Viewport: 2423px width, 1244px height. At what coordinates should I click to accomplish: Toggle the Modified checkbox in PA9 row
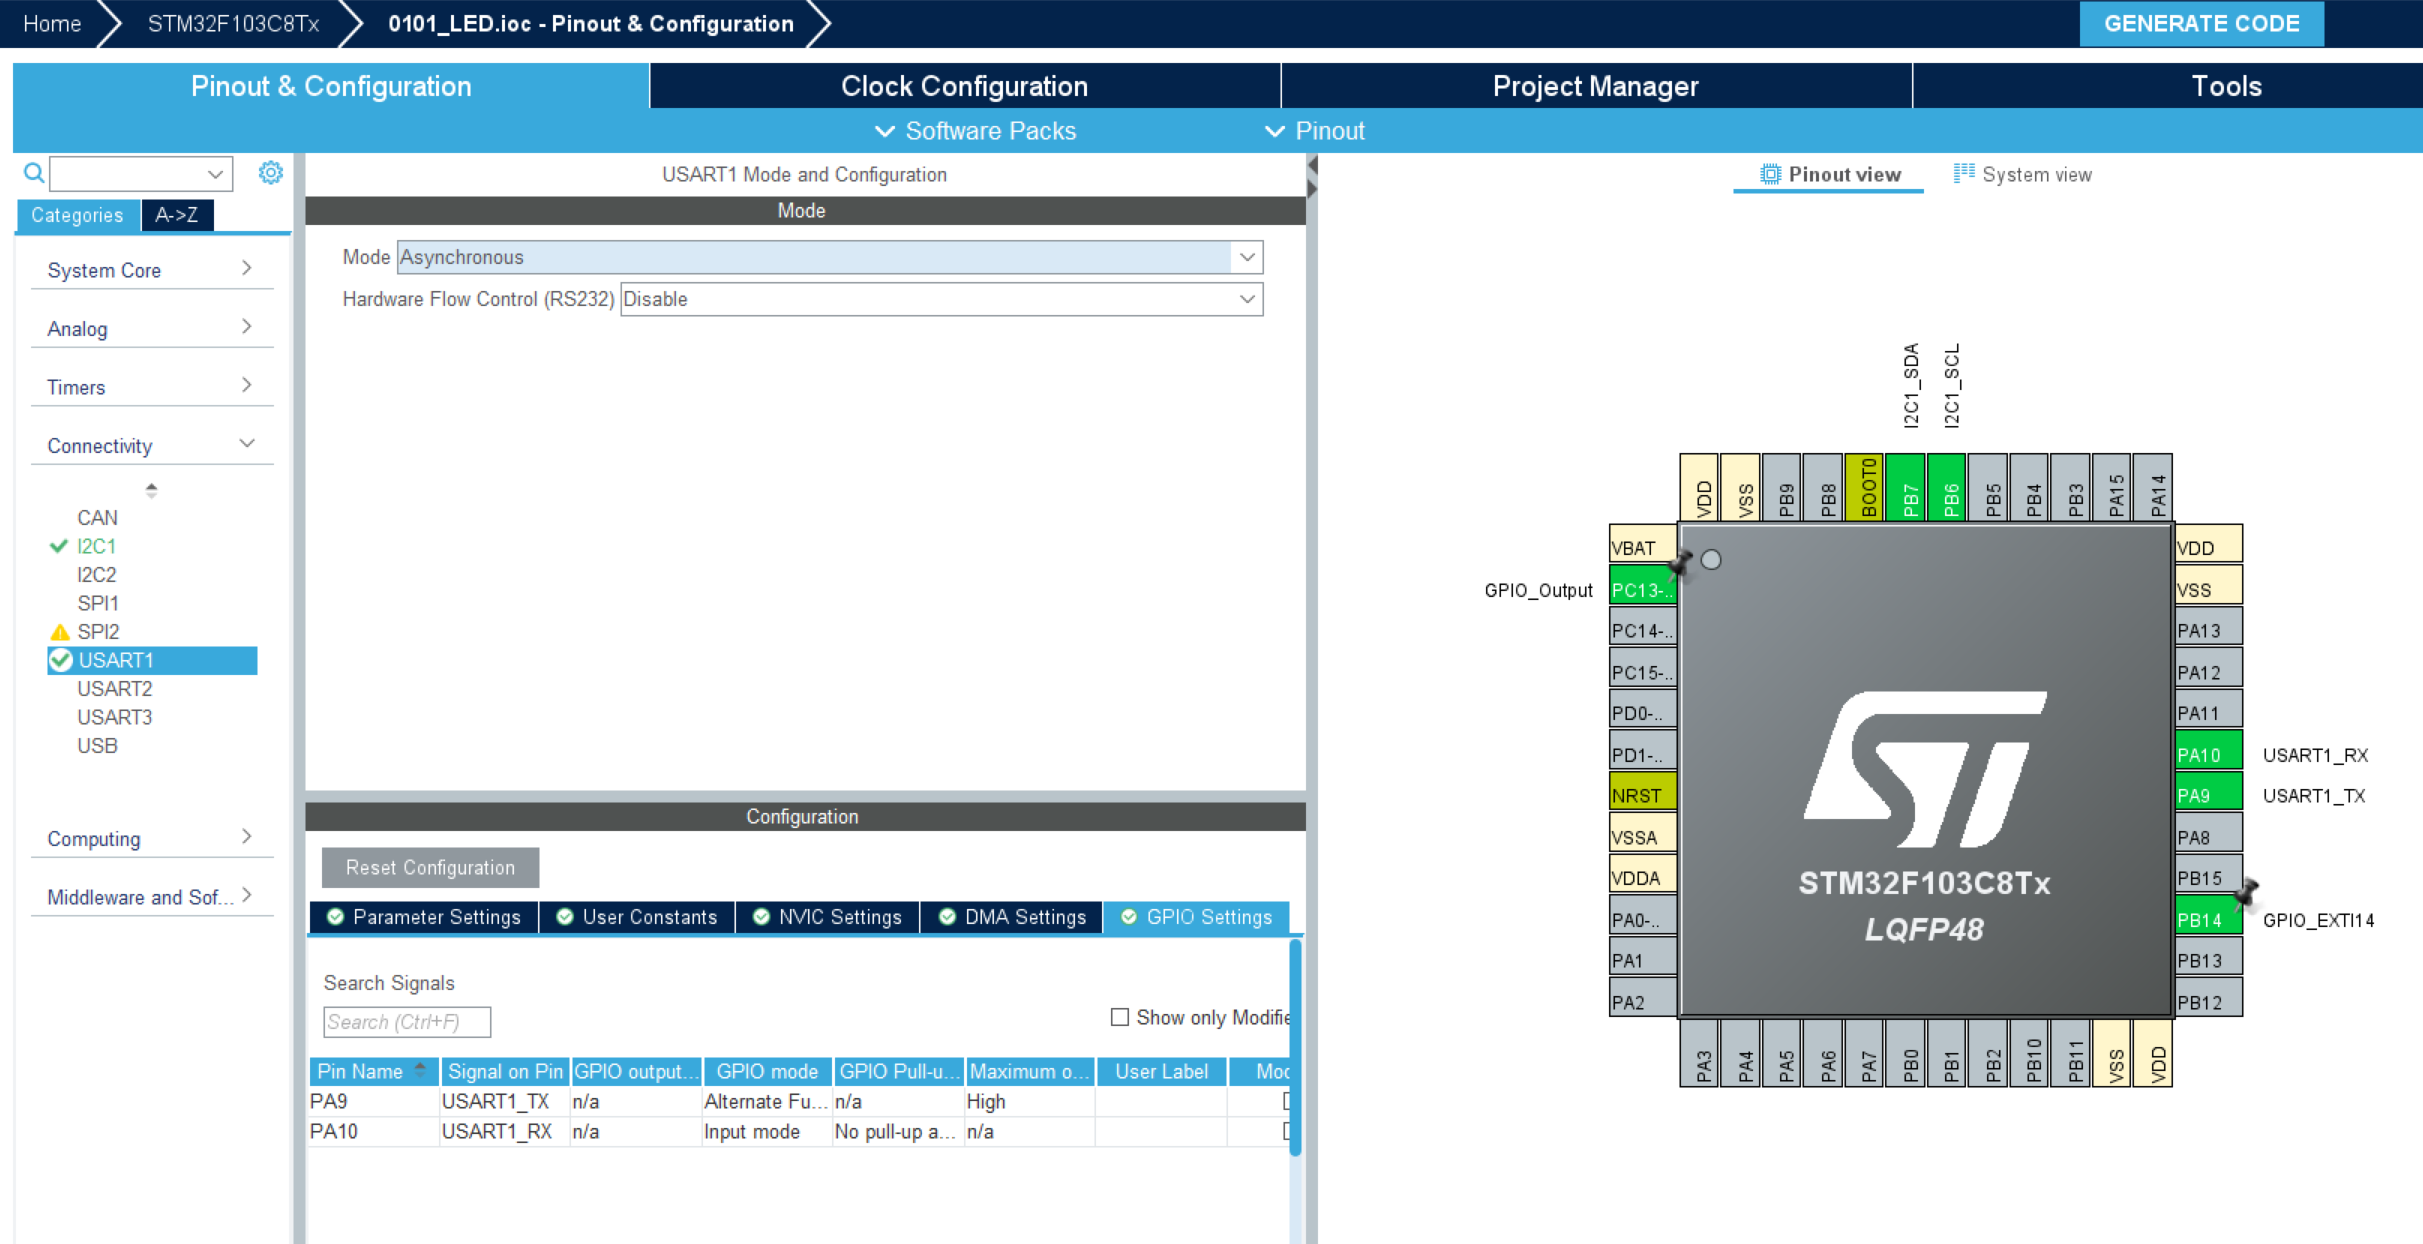tap(1286, 1101)
